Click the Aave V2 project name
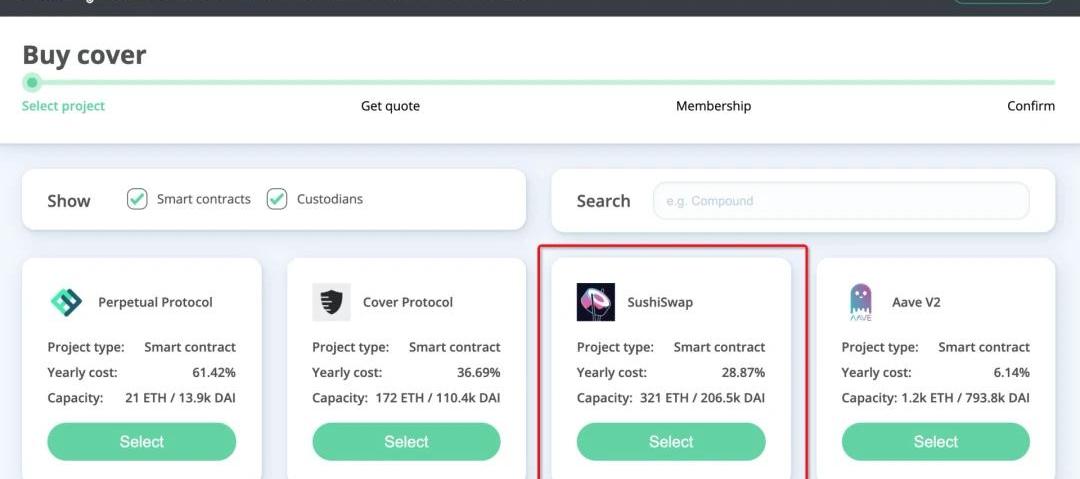 (916, 302)
